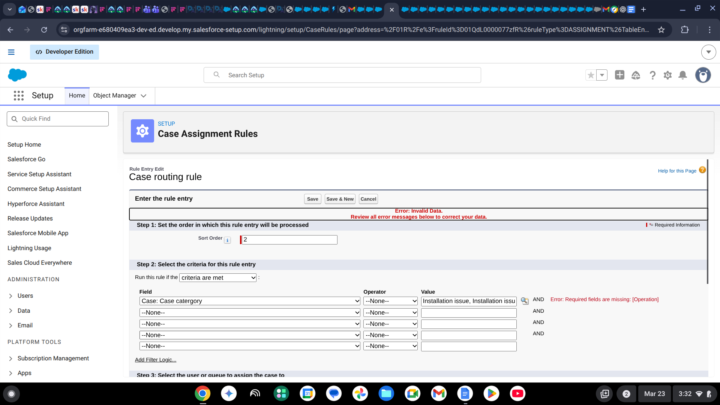Bookmark this page with star icon
The width and height of the screenshot is (720, 405).
[661, 29]
